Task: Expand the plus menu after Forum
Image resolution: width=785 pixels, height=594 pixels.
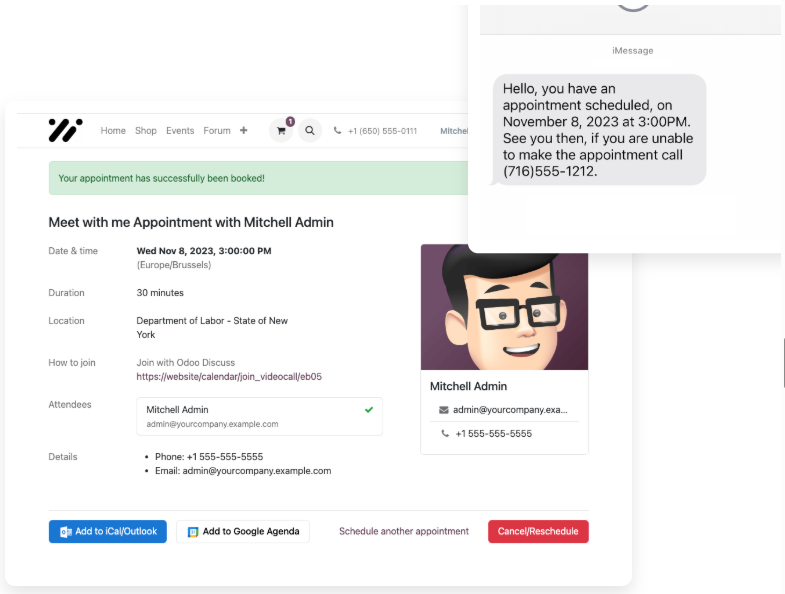Action: (243, 130)
